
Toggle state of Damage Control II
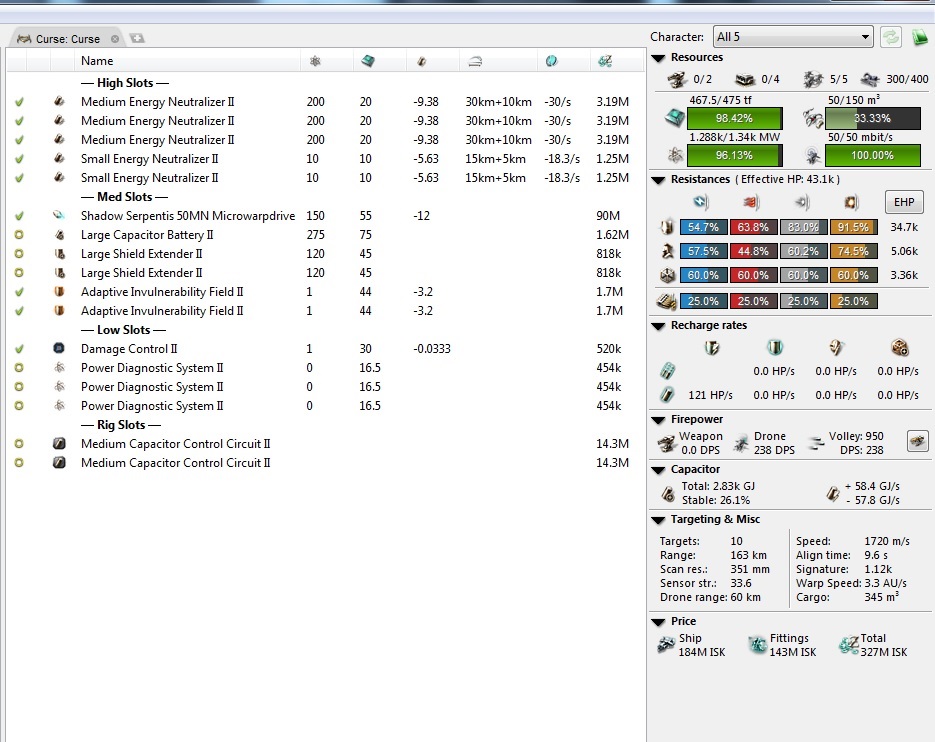click(19, 349)
